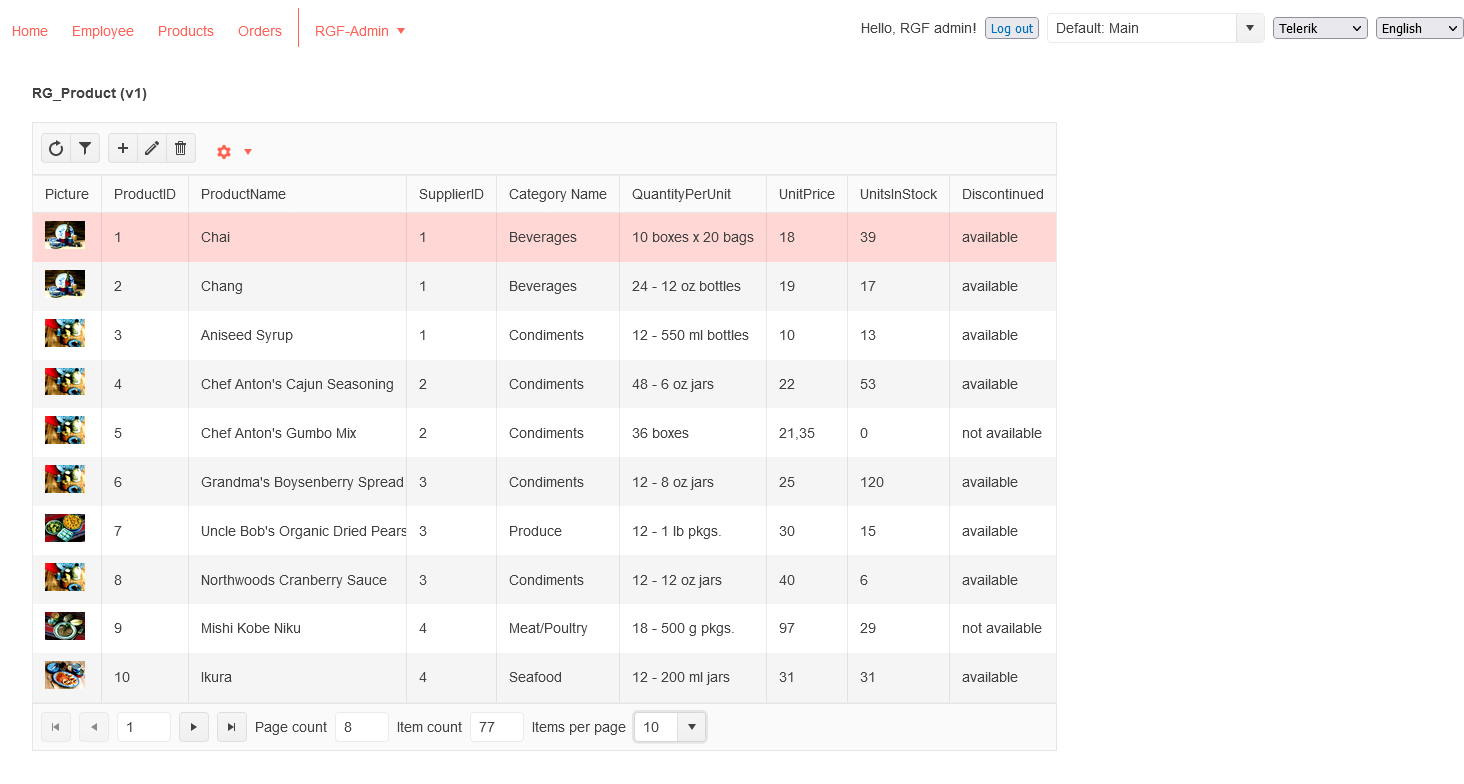This screenshot has width=1464, height=784.
Task: Sort by the UnitPrice column header
Action: pos(806,194)
